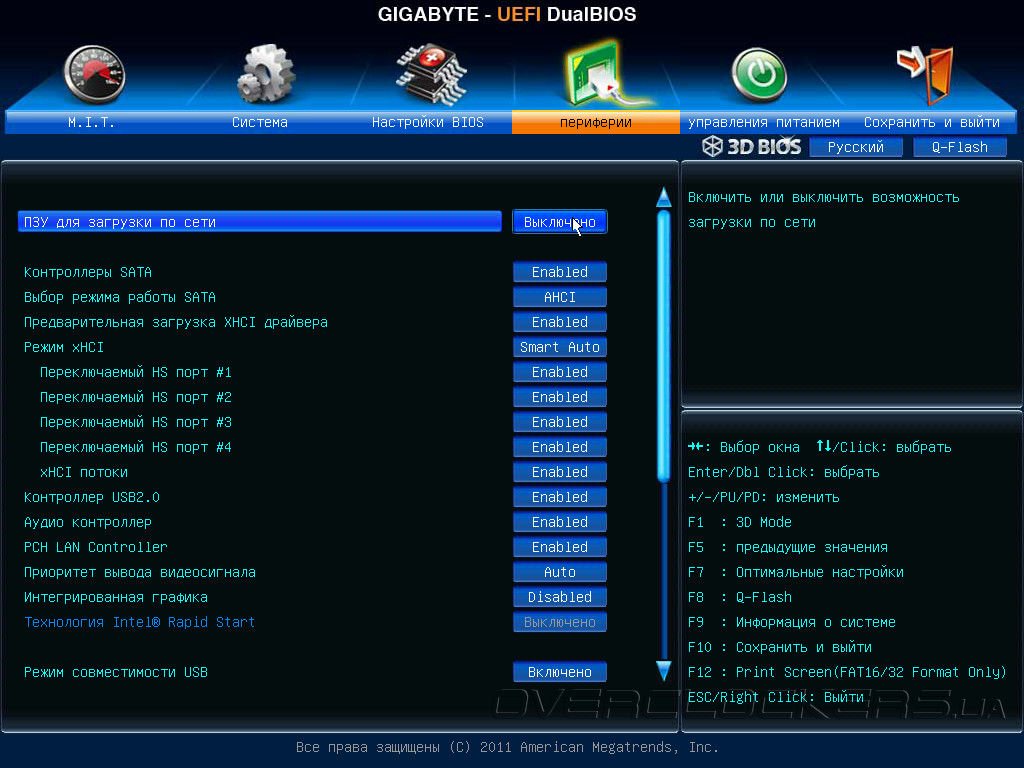Toggle HS port #2 Enabled value
Image resolution: width=1024 pixels, height=768 pixels.
click(x=560, y=397)
